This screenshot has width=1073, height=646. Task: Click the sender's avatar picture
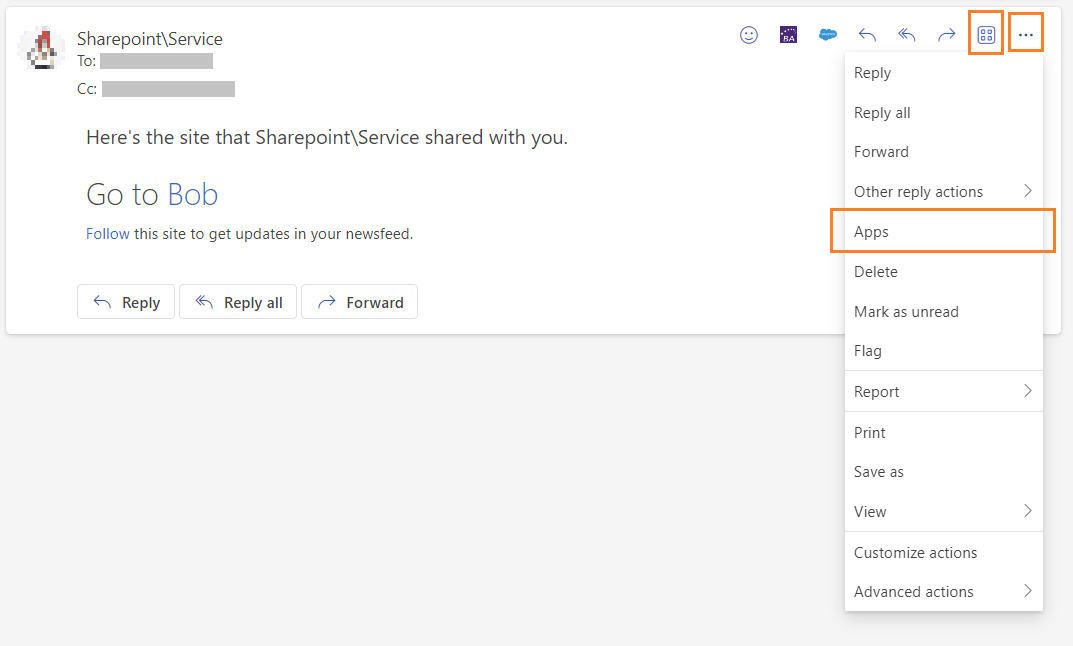[41, 48]
